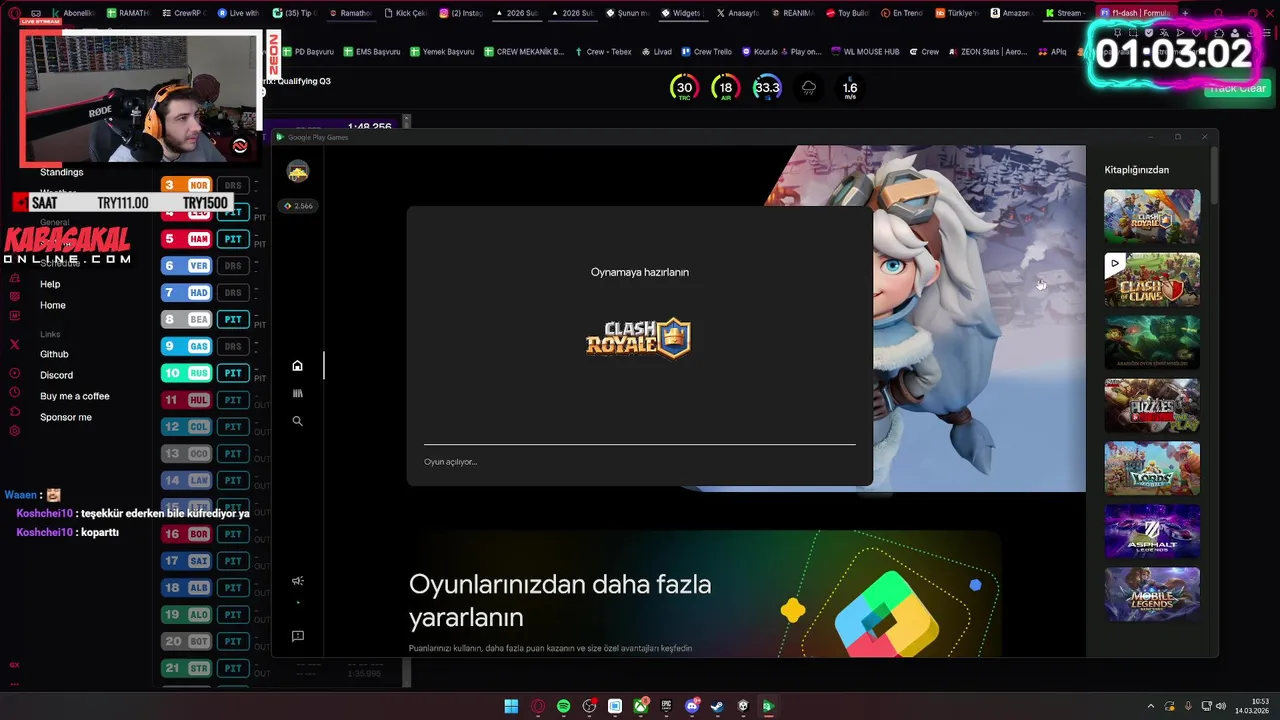Open the Windows Start button

pyautogui.click(x=511, y=706)
